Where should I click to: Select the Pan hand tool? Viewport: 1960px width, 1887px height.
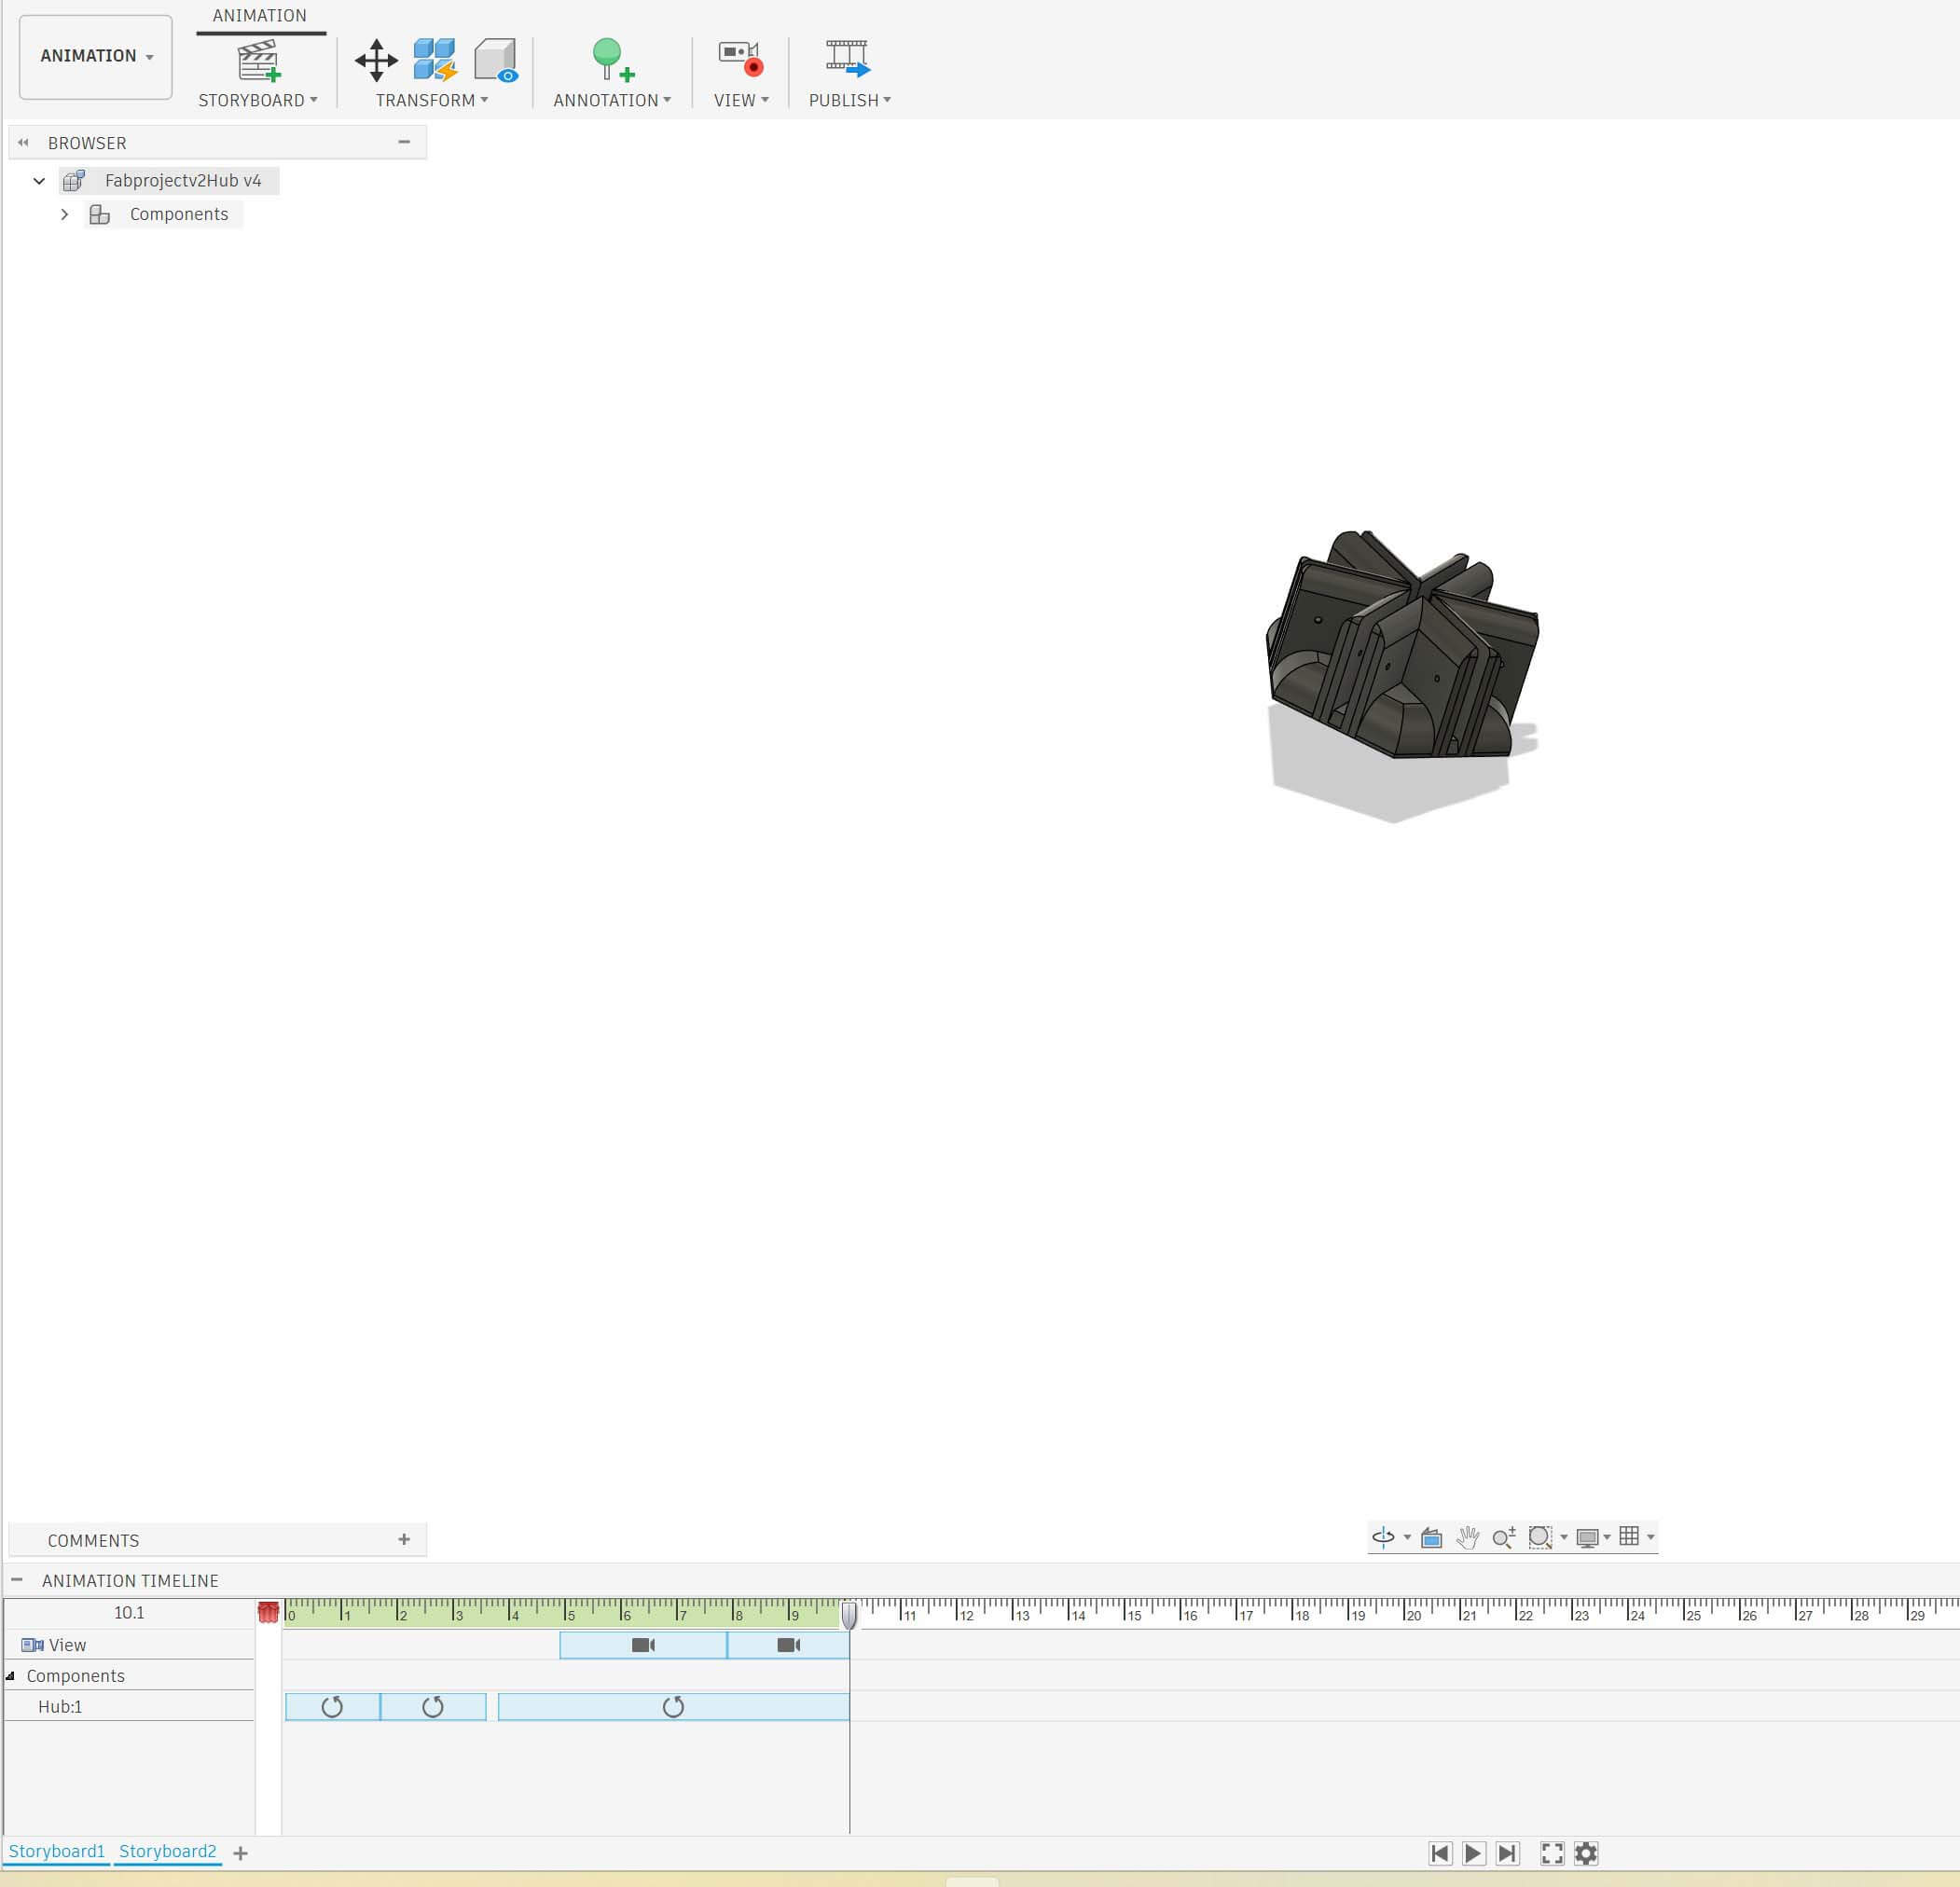coord(1467,1538)
